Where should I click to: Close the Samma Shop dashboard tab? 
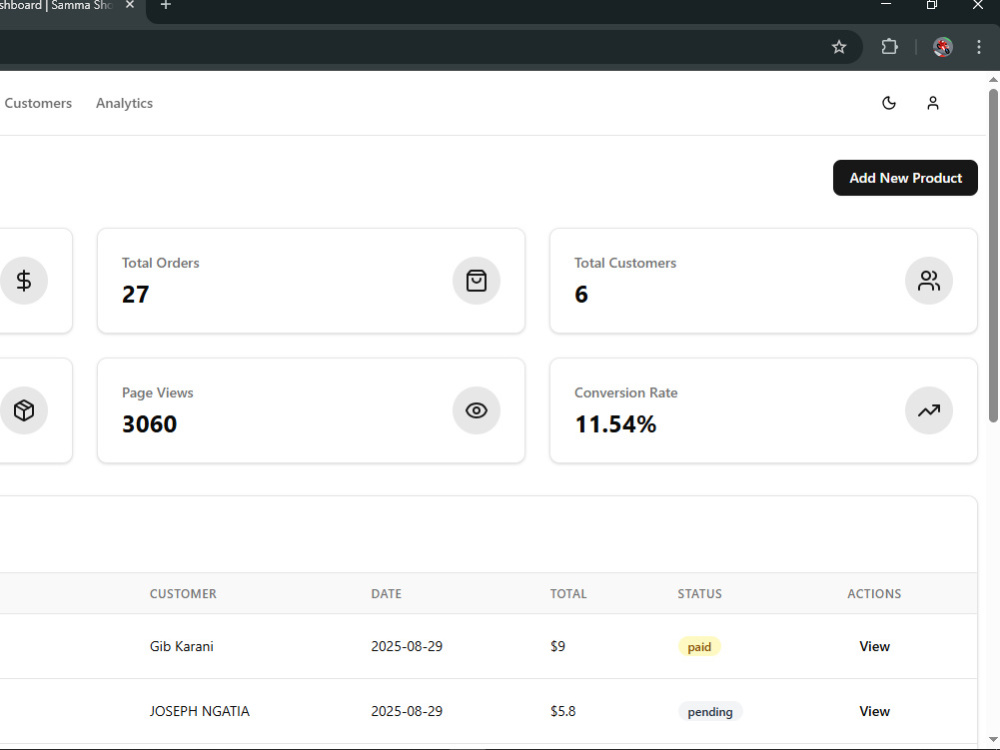pyautogui.click(x=130, y=5)
